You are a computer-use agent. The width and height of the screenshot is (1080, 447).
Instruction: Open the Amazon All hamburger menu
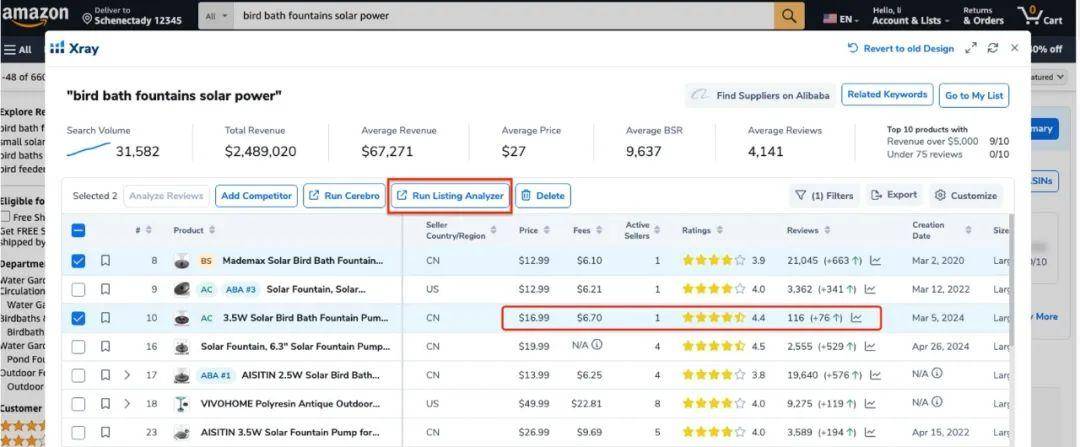(x=17, y=50)
